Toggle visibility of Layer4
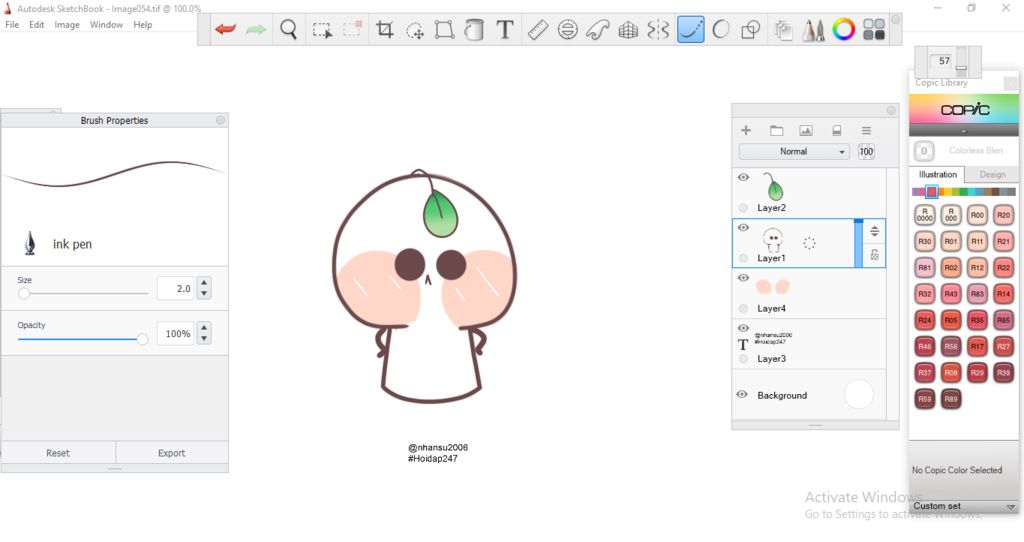This screenshot has height=542, width=1024. 743,278
